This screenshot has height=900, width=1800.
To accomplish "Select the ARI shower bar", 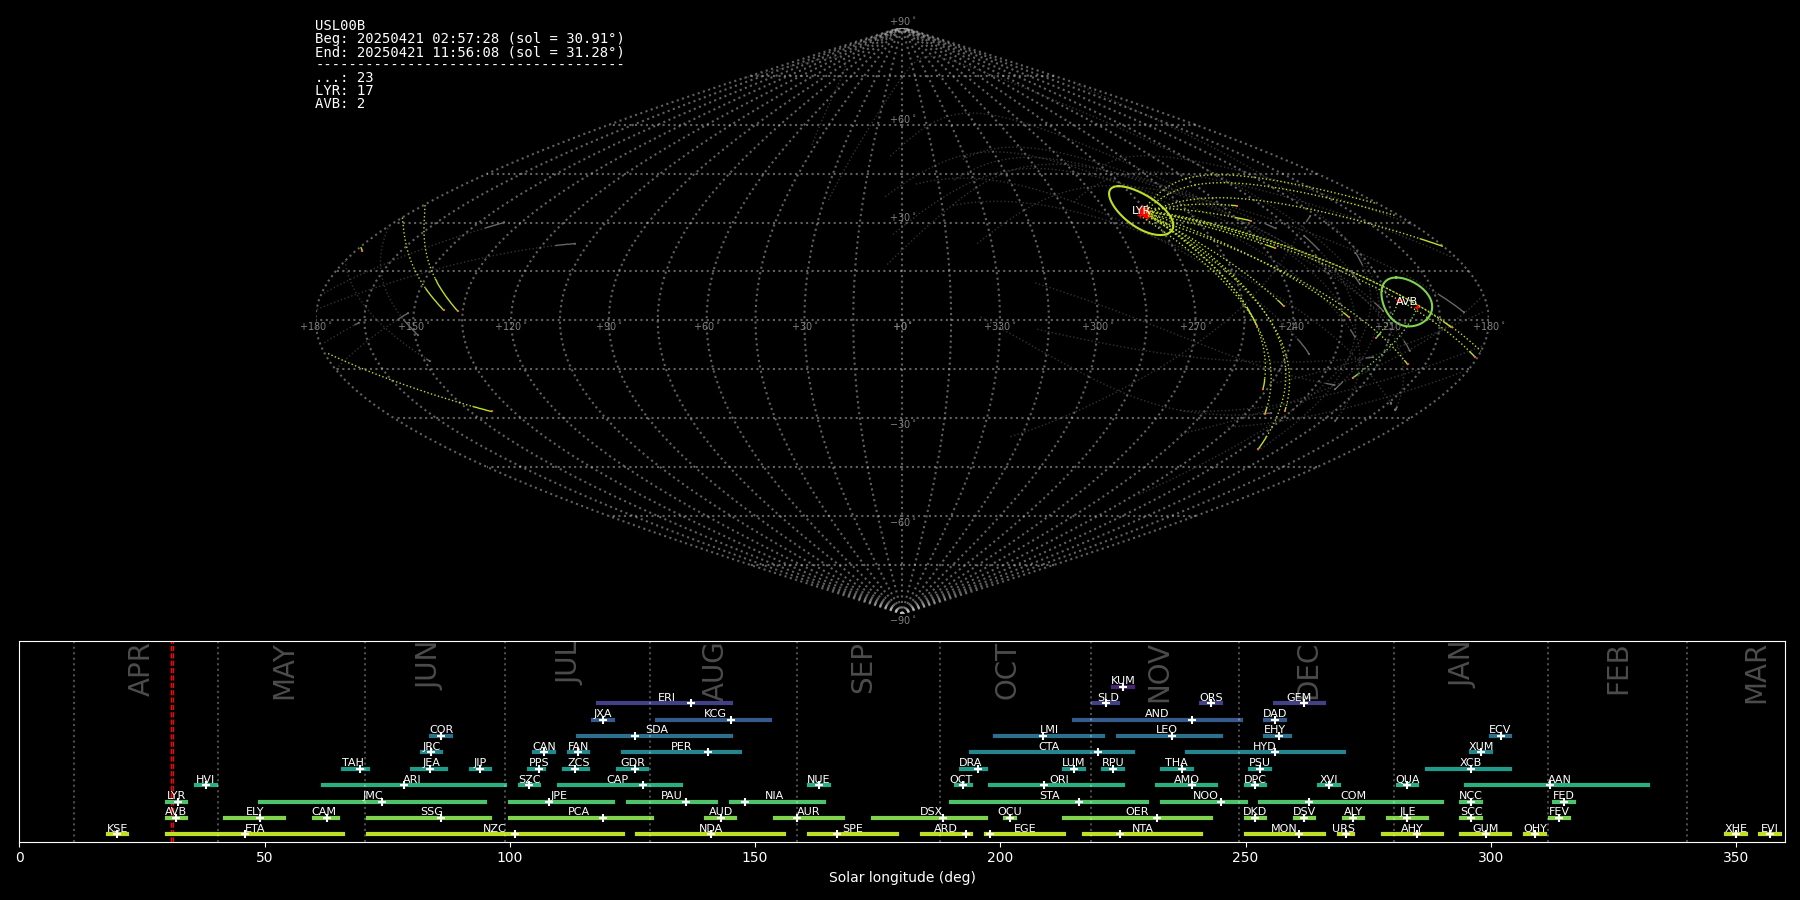I will pyautogui.click(x=414, y=785).
